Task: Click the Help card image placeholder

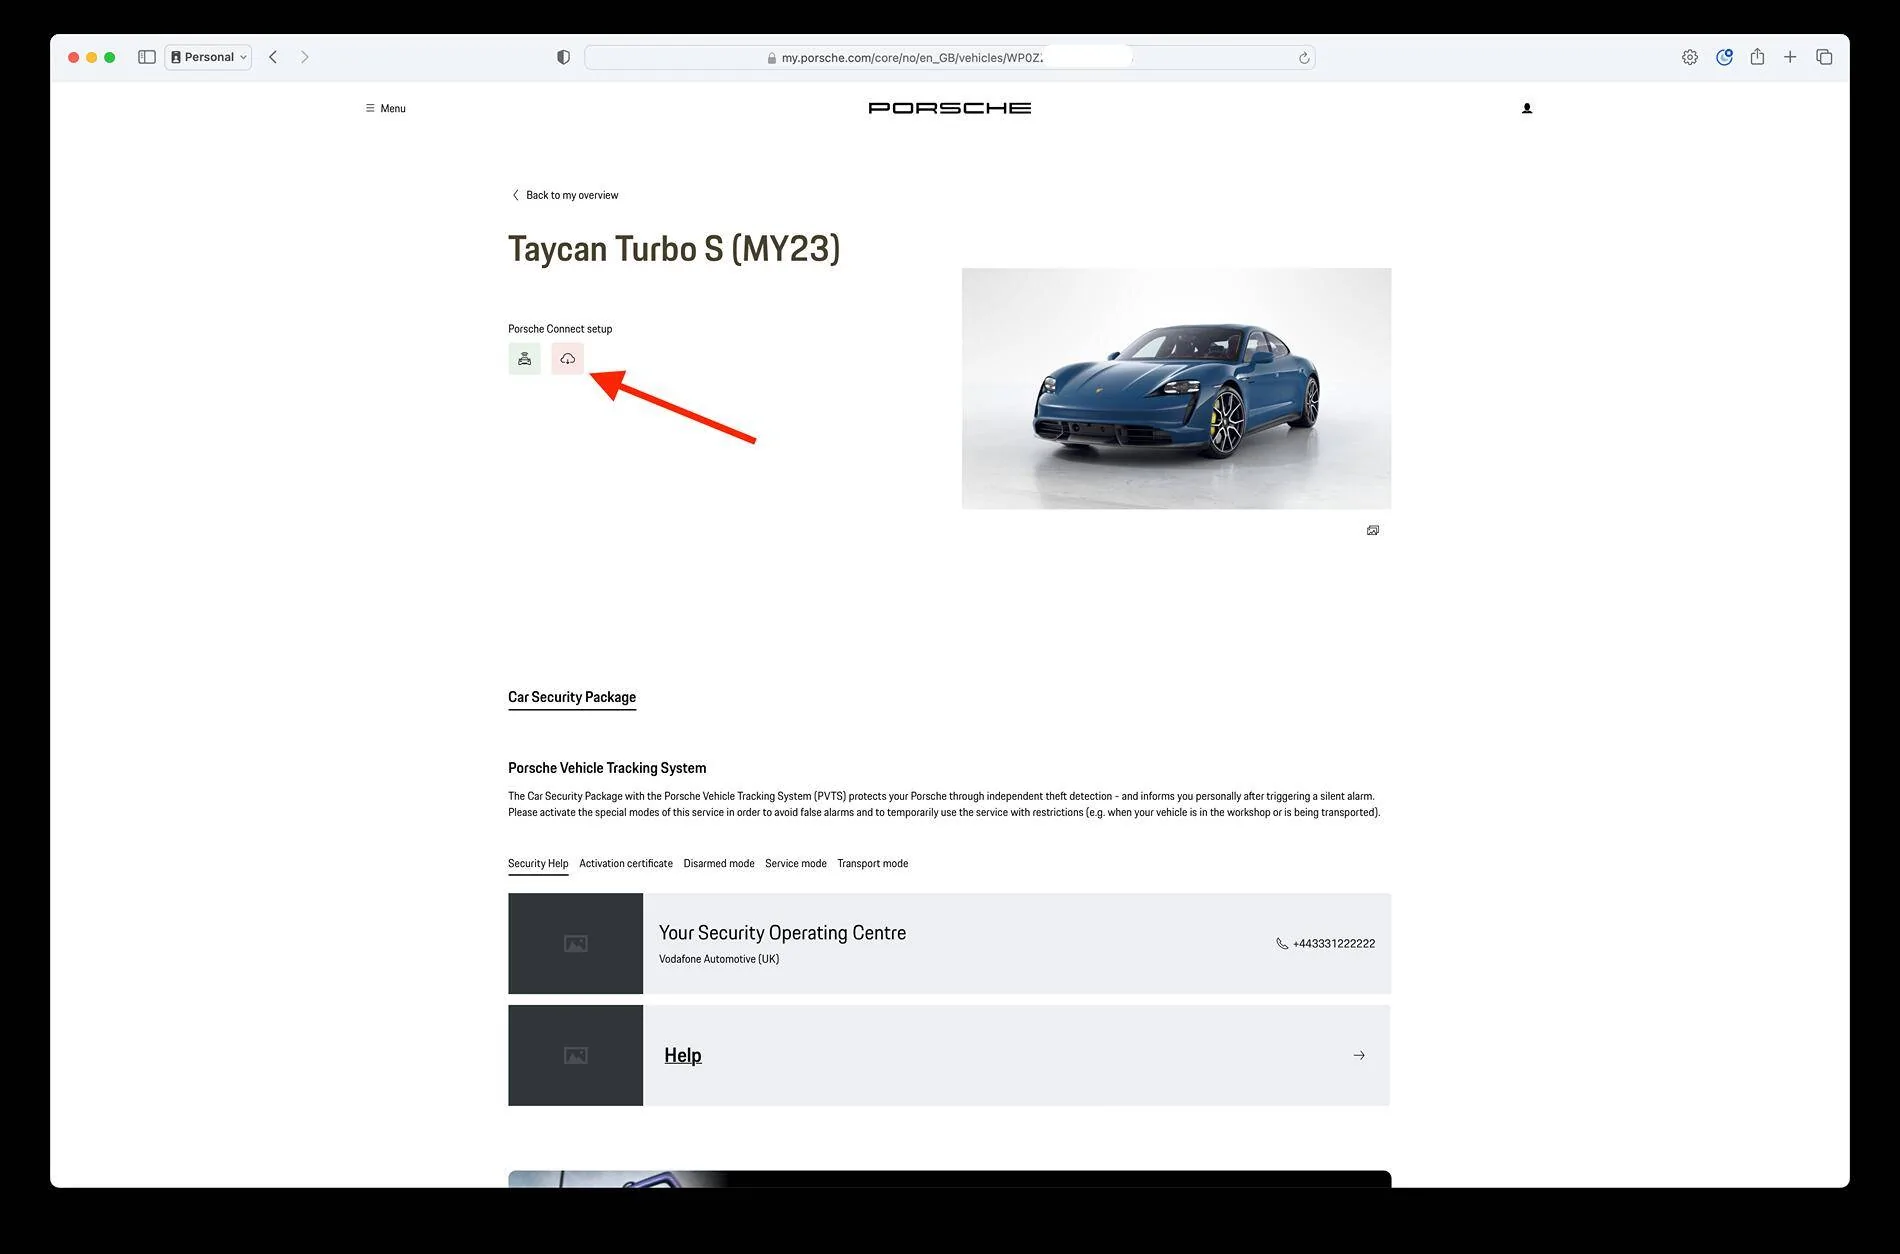Action: [x=575, y=1055]
